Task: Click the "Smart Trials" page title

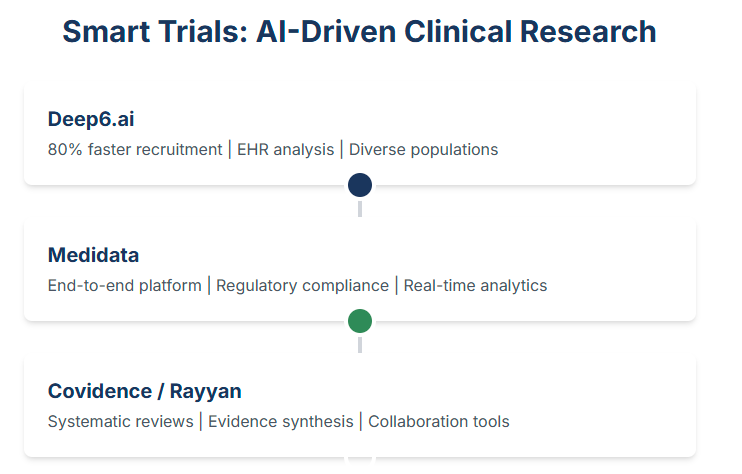Action: coord(359,32)
